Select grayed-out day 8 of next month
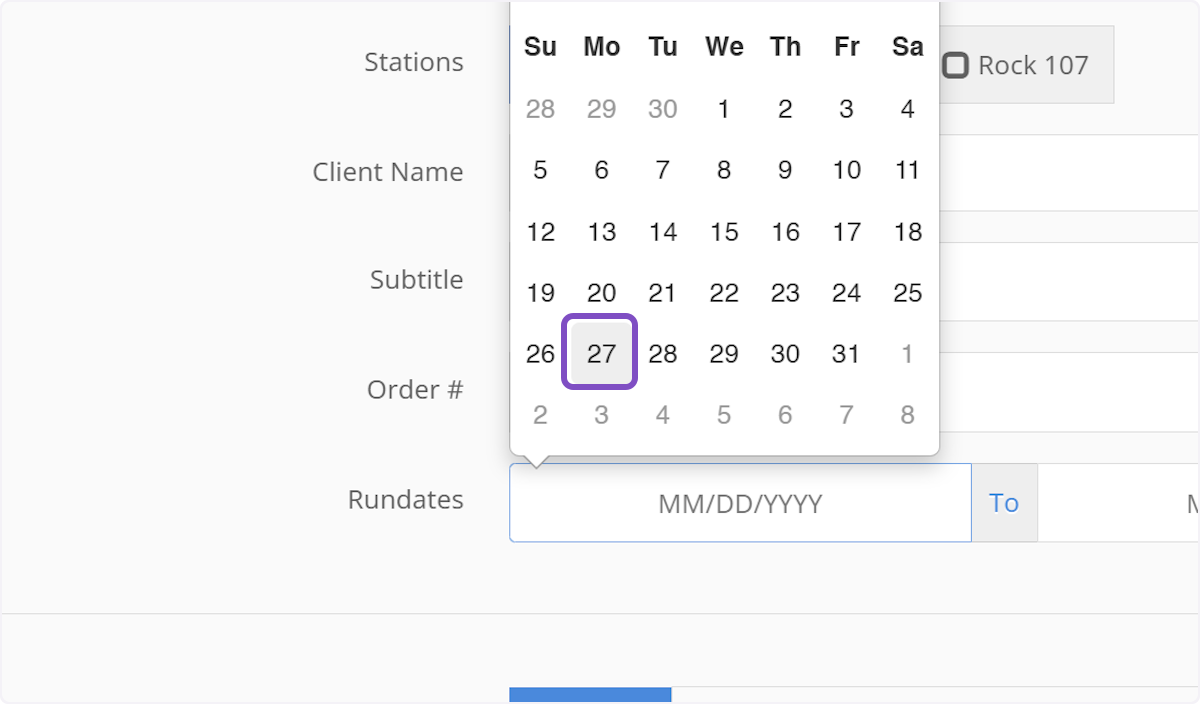The width and height of the screenshot is (1200, 704). pyautogui.click(x=907, y=415)
